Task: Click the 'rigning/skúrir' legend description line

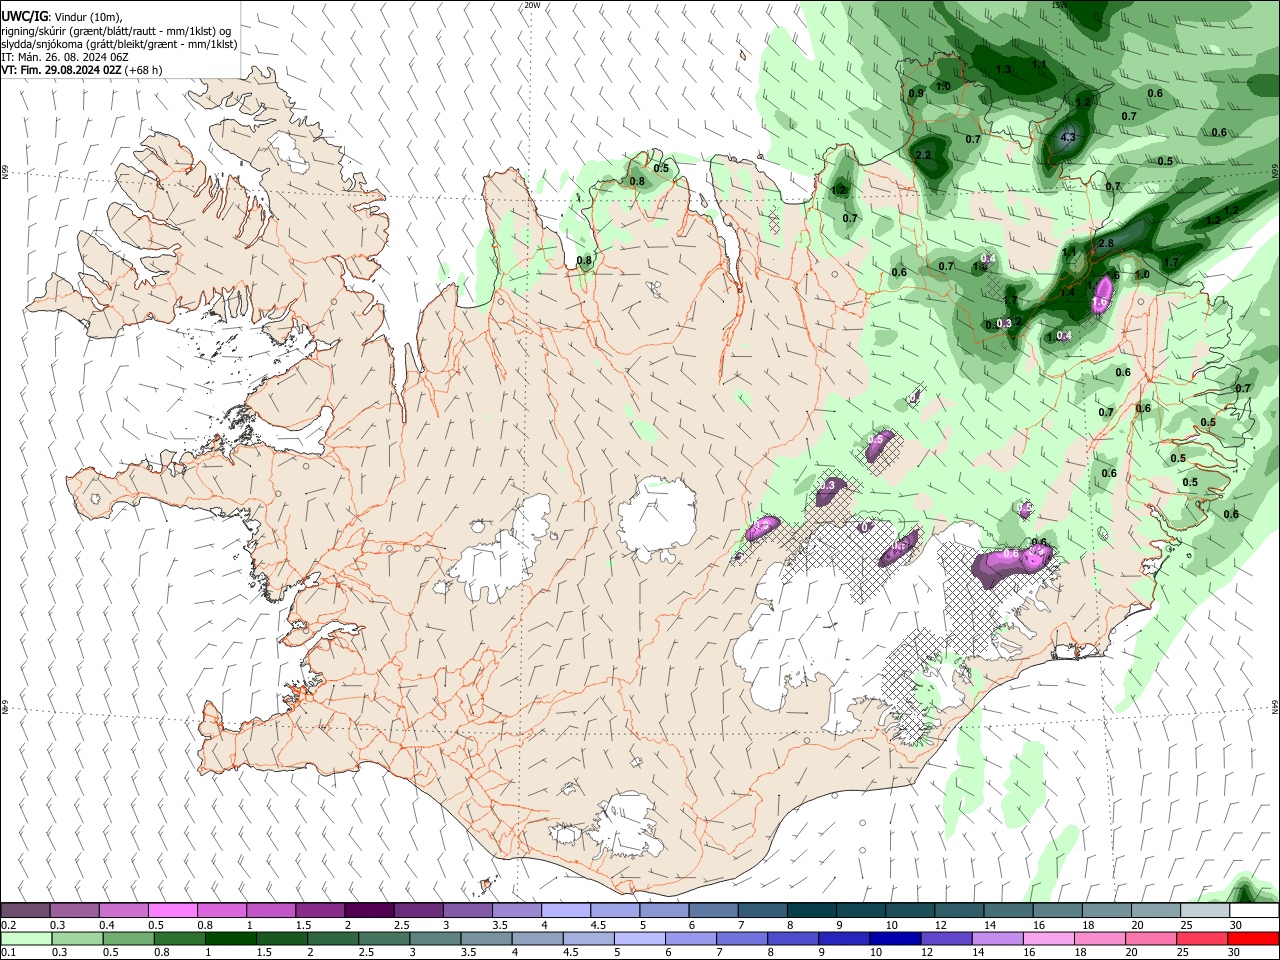Action: click(x=116, y=30)
